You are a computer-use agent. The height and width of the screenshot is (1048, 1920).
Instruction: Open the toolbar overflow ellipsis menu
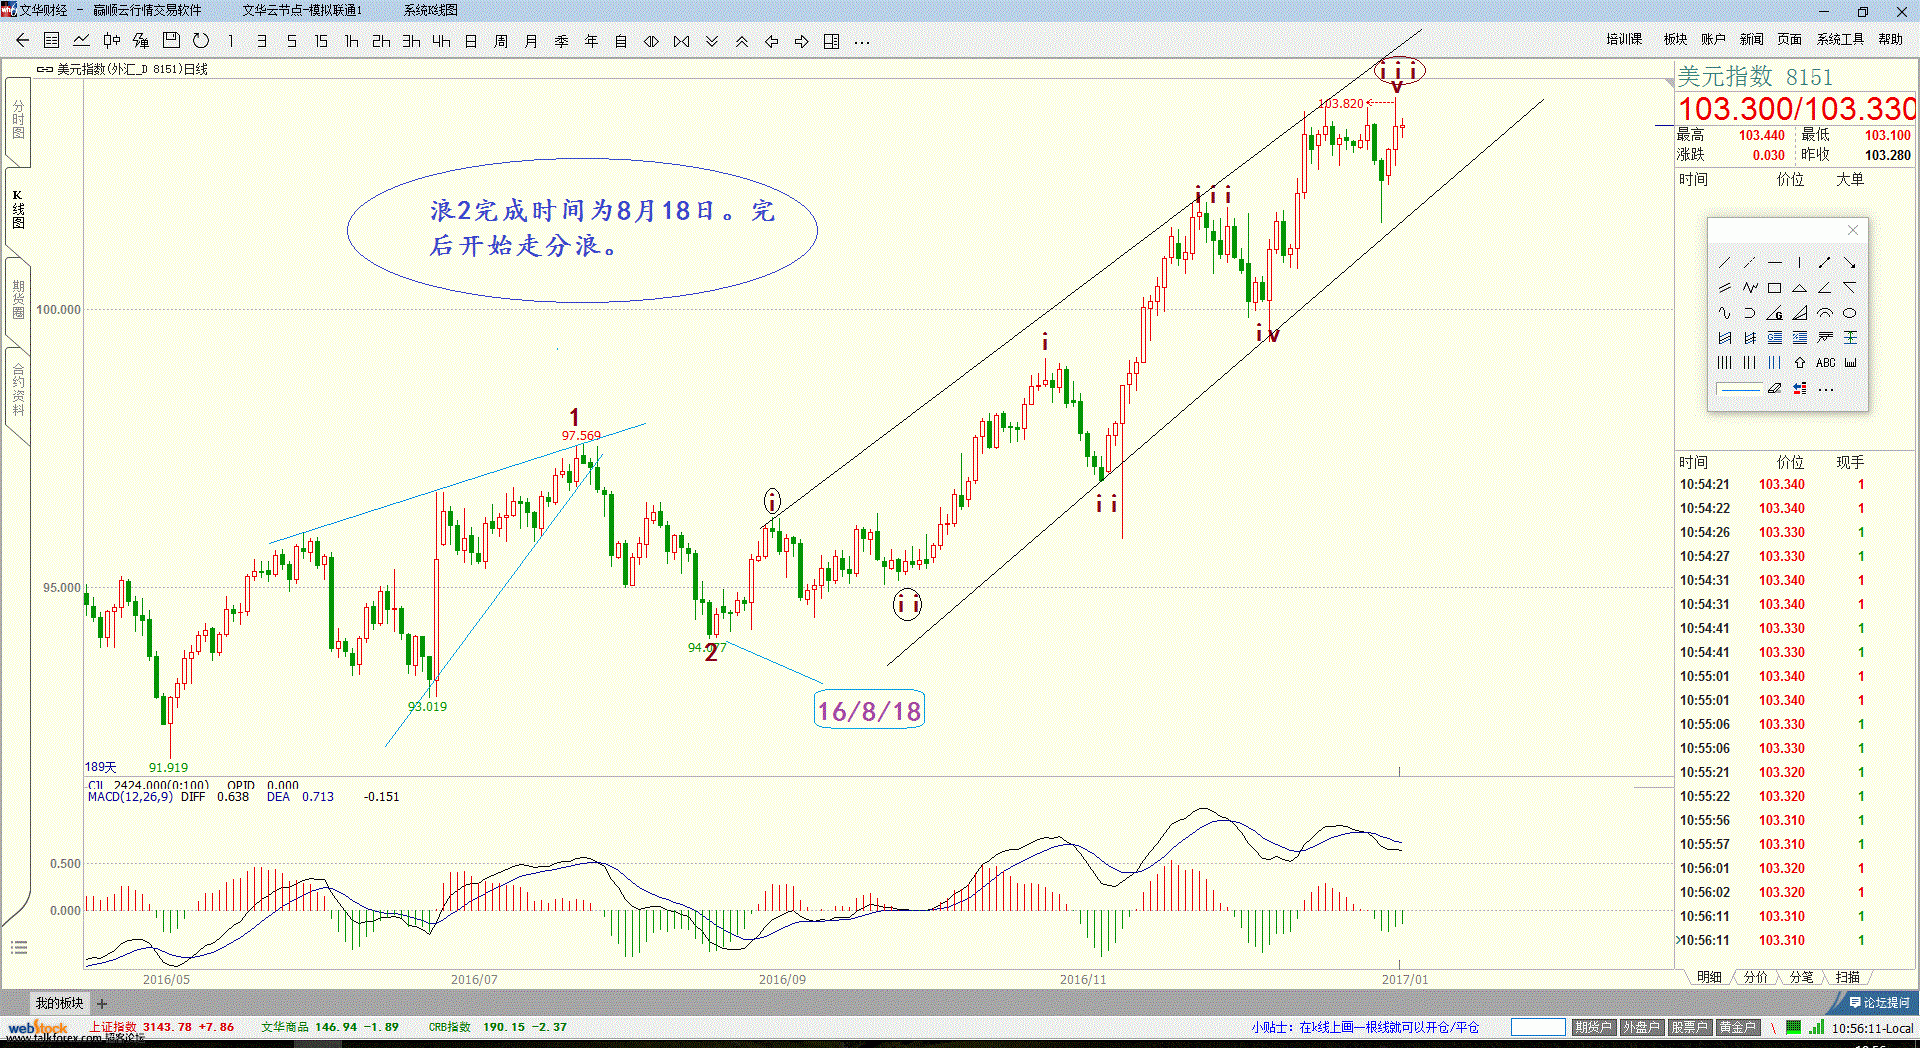click(x=861, y=42)
